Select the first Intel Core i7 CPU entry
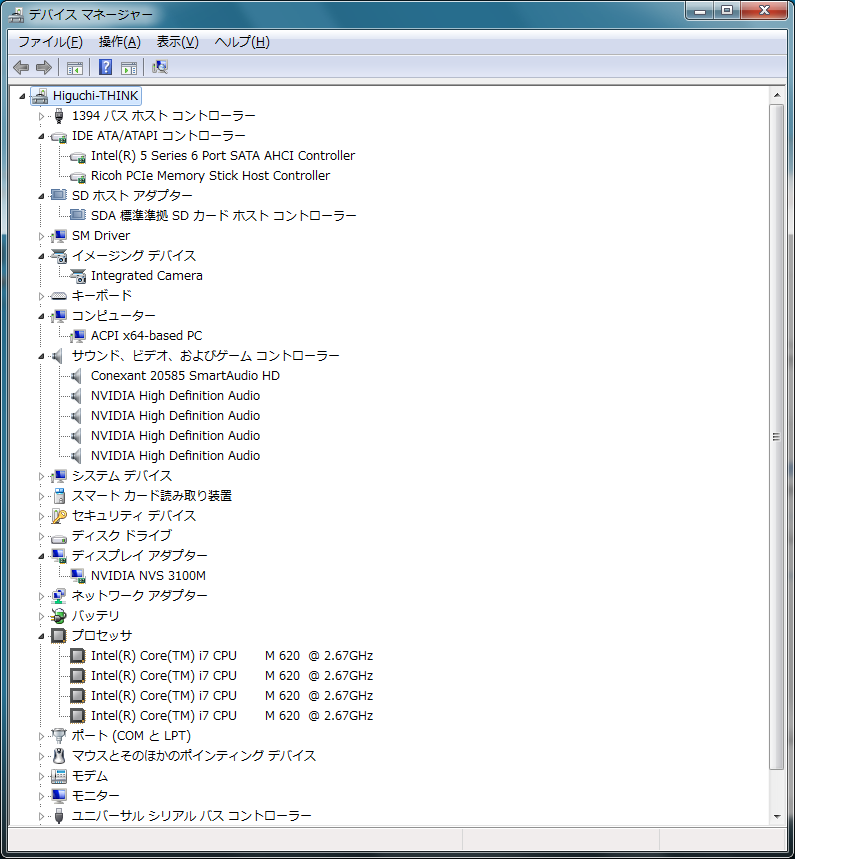The height and width of the screenshot is (859, 864). point(231,656)
